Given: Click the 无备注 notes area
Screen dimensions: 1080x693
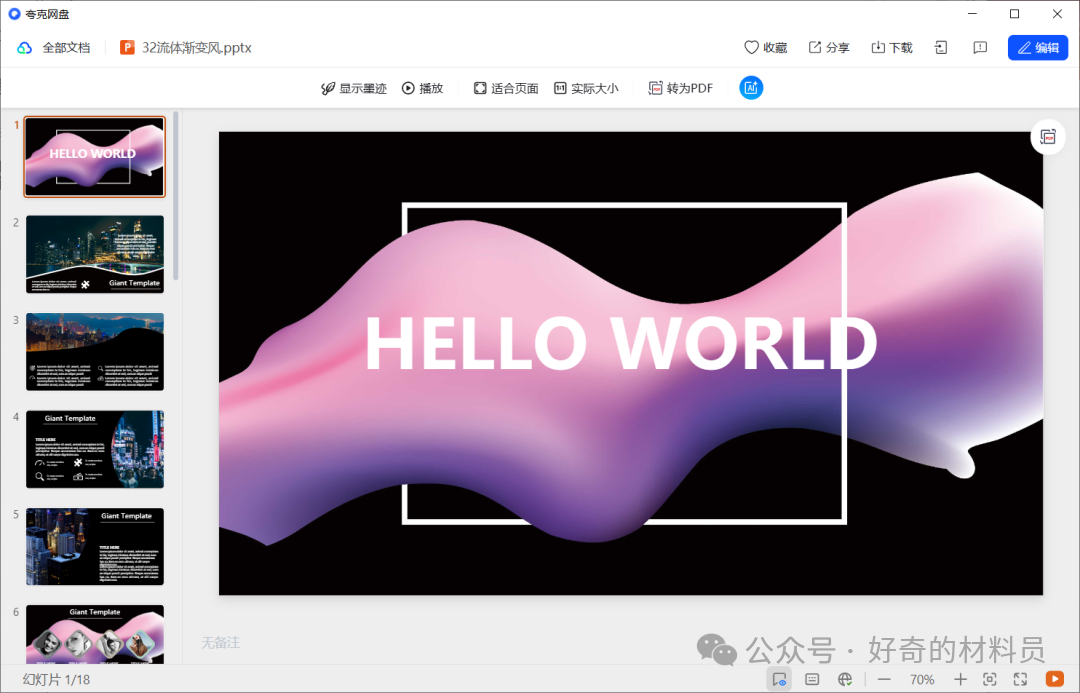Looking at the screenshot, I should point(220,643).
